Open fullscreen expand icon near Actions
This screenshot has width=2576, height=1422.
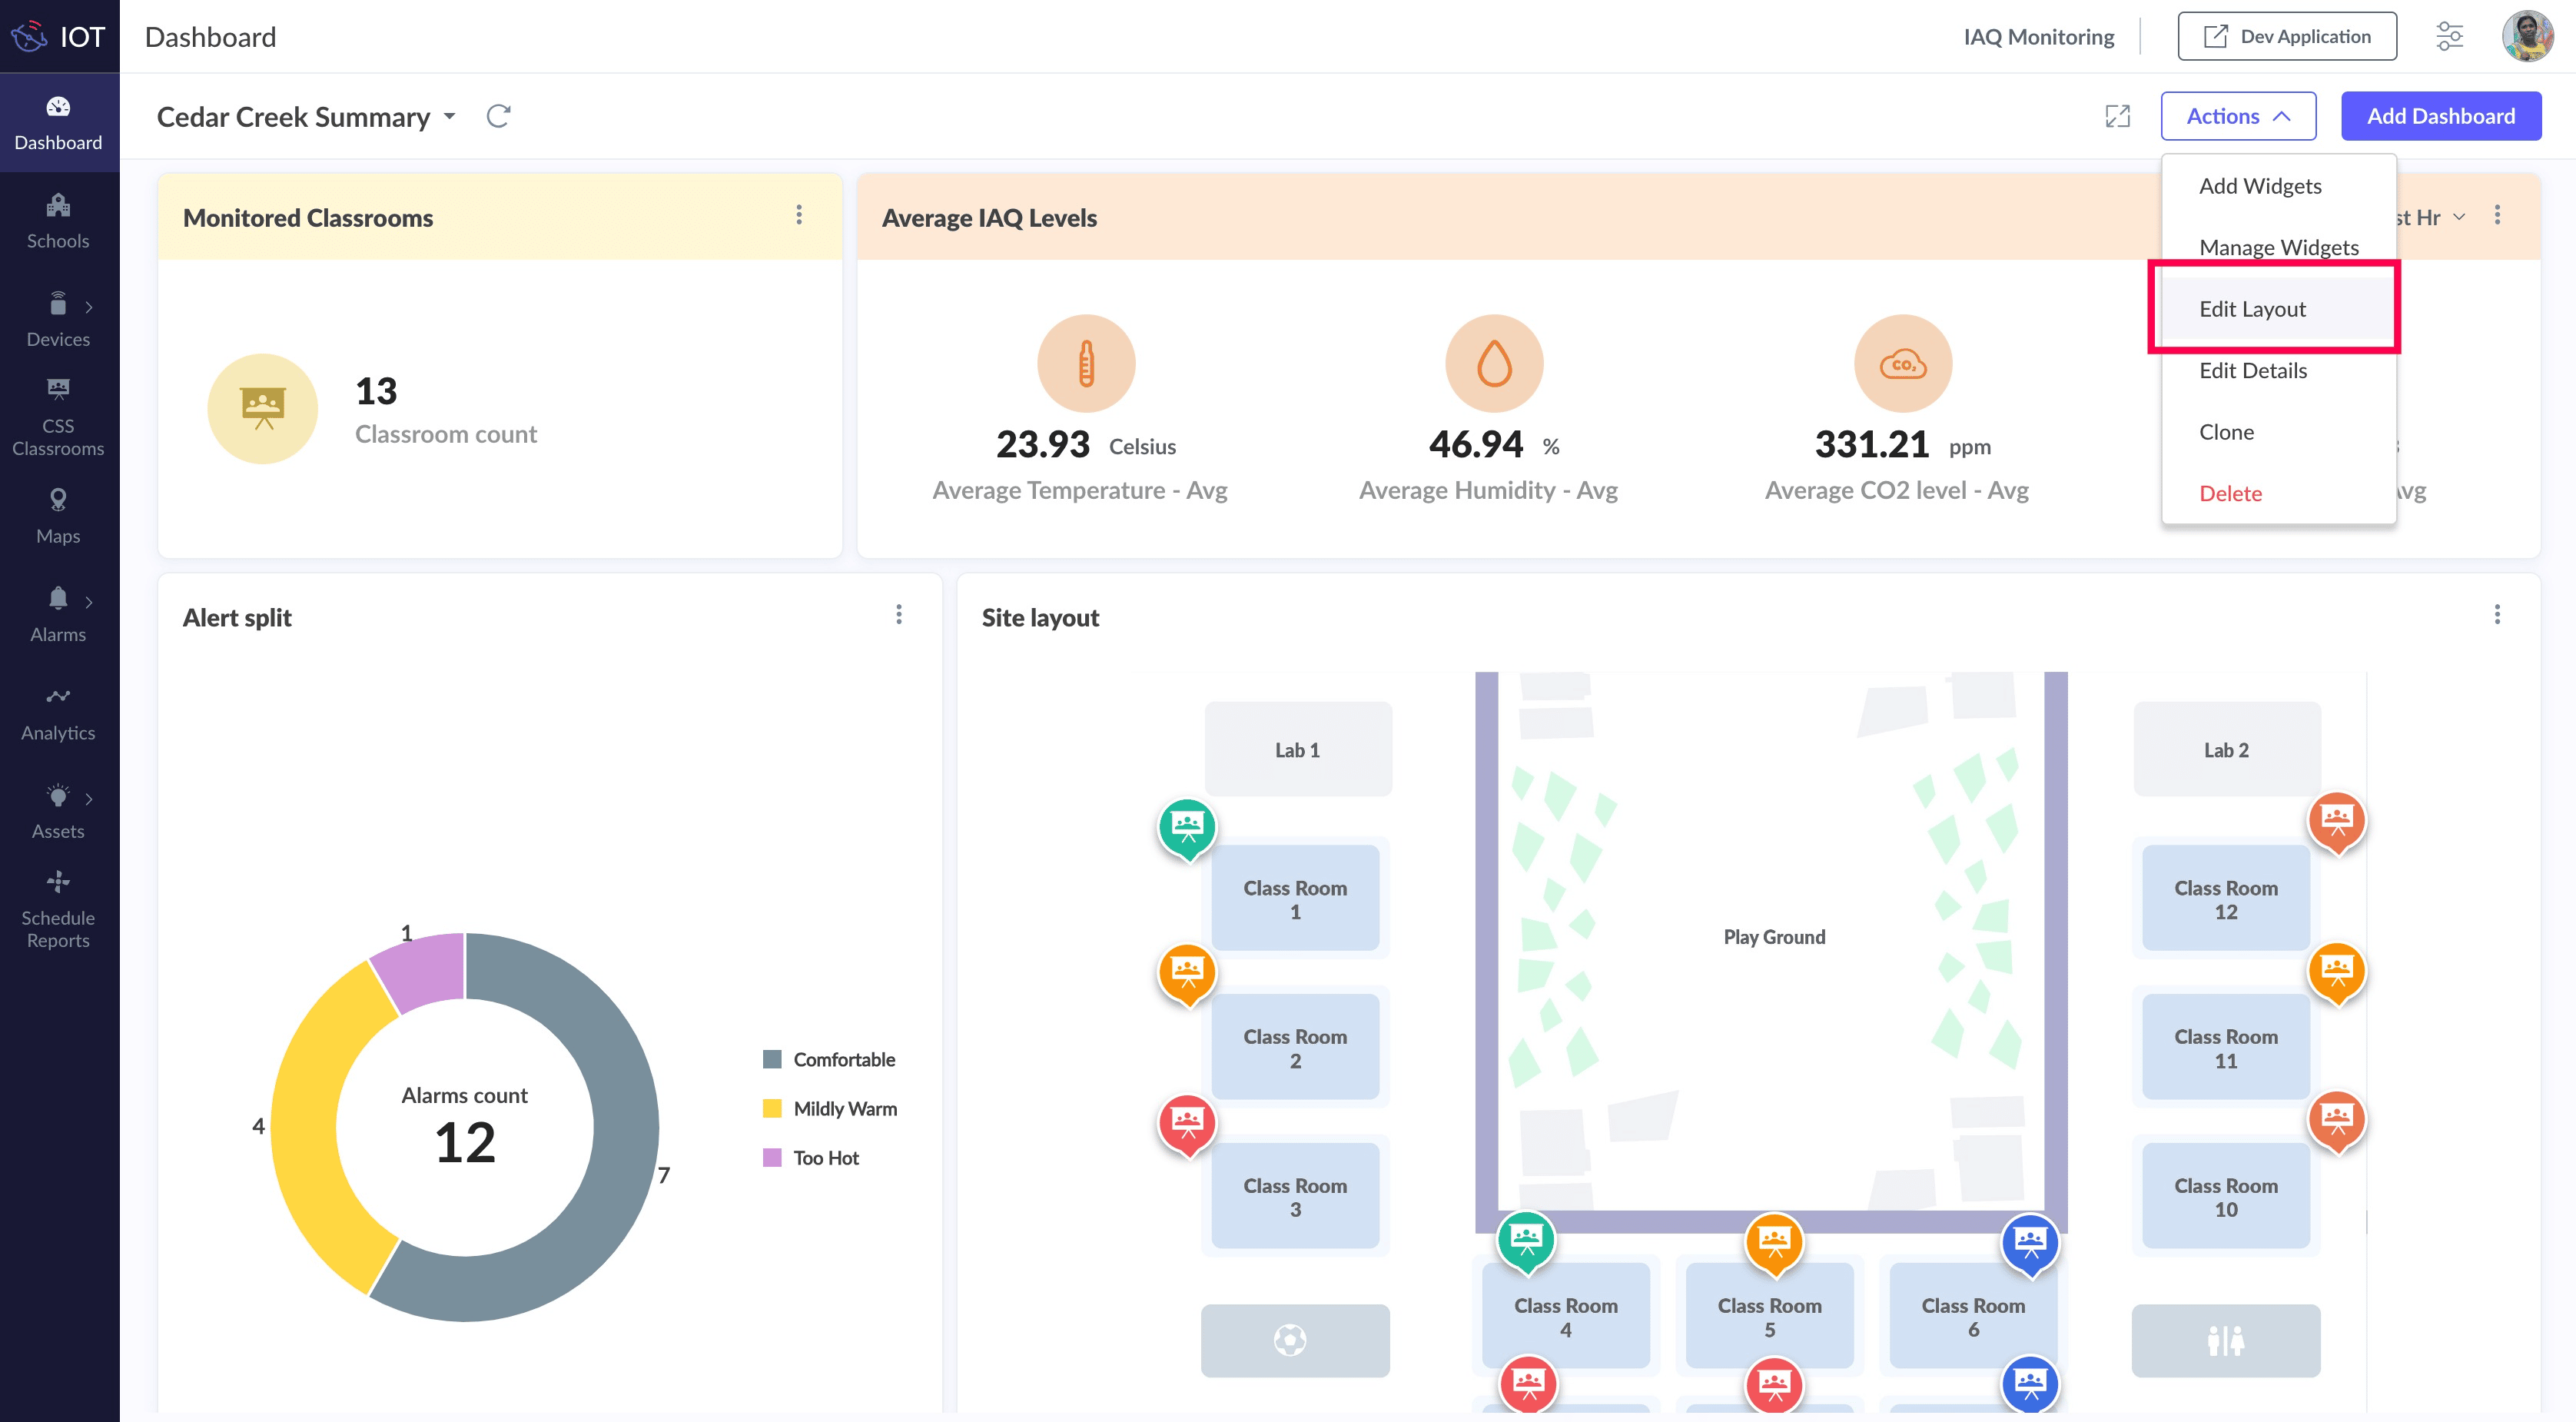[x=2117, y=116]
